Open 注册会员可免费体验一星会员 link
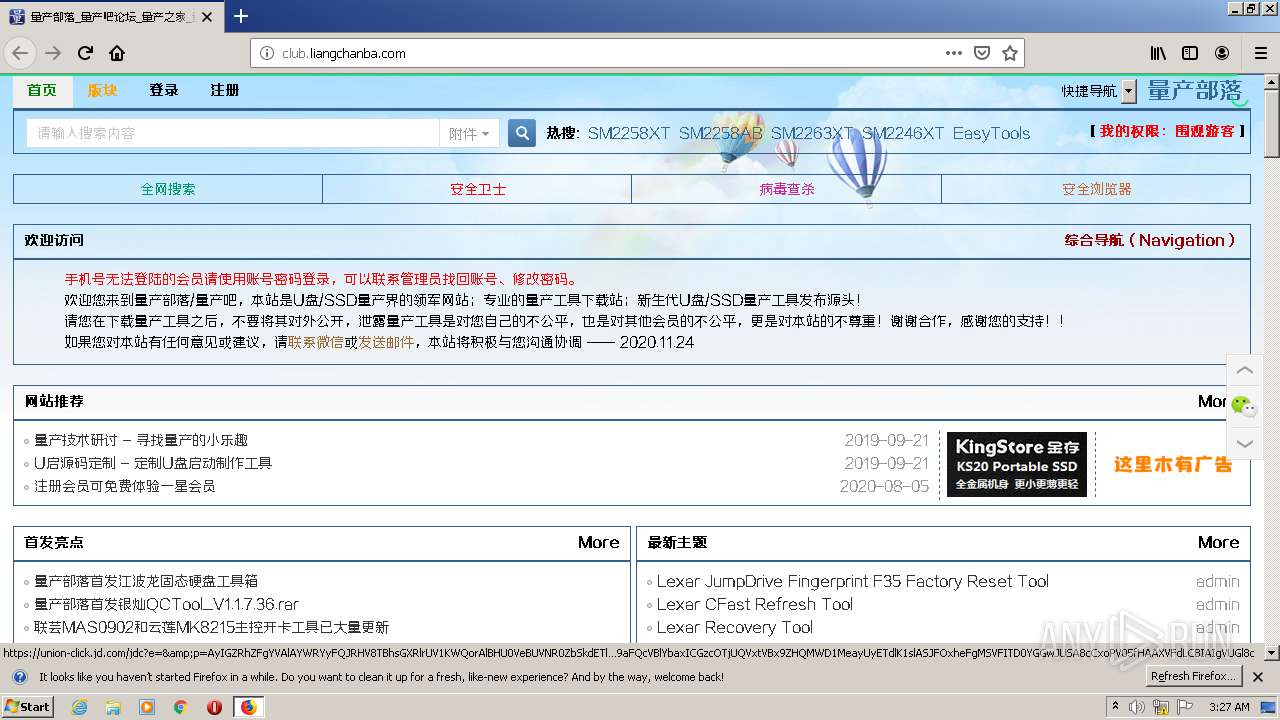 click(124, 486)
